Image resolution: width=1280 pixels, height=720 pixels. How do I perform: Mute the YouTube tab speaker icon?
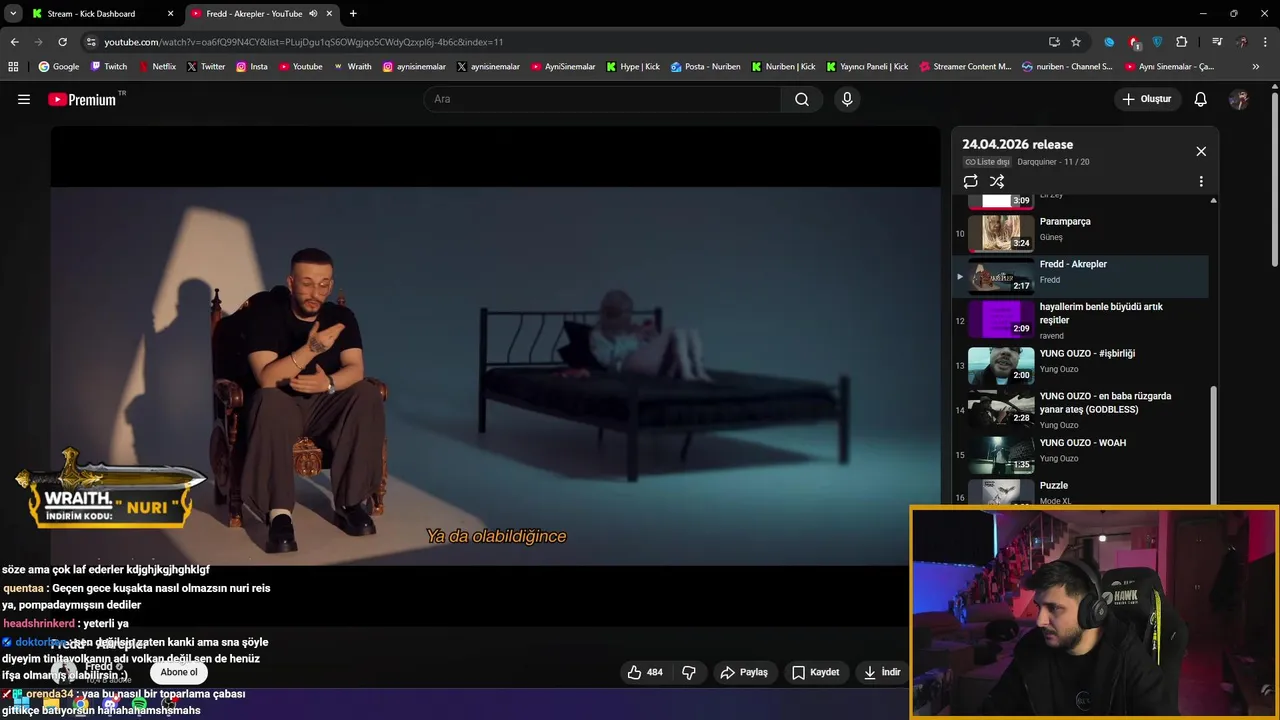click(313, 14)
